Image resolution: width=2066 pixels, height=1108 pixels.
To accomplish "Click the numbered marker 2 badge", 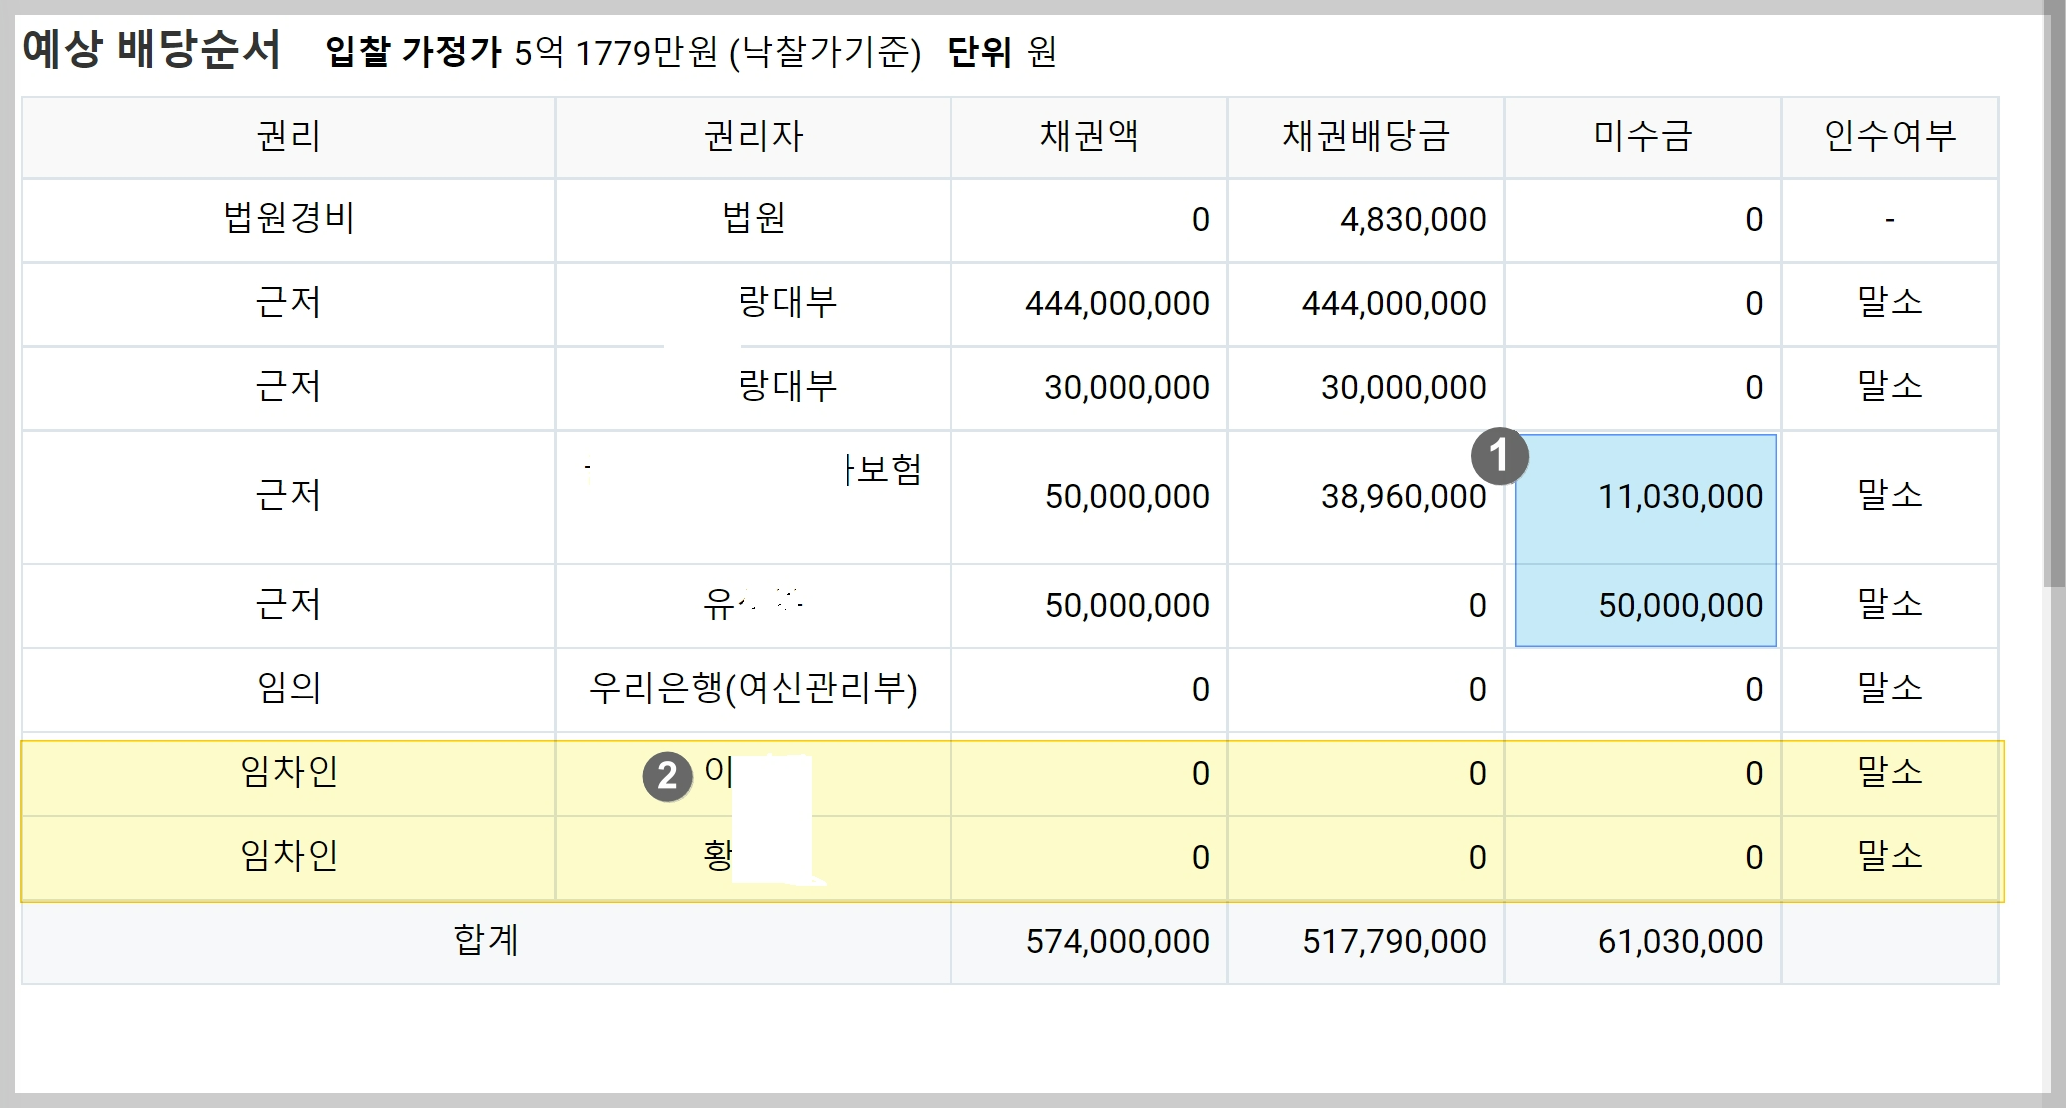I will [x=667, y=777].
